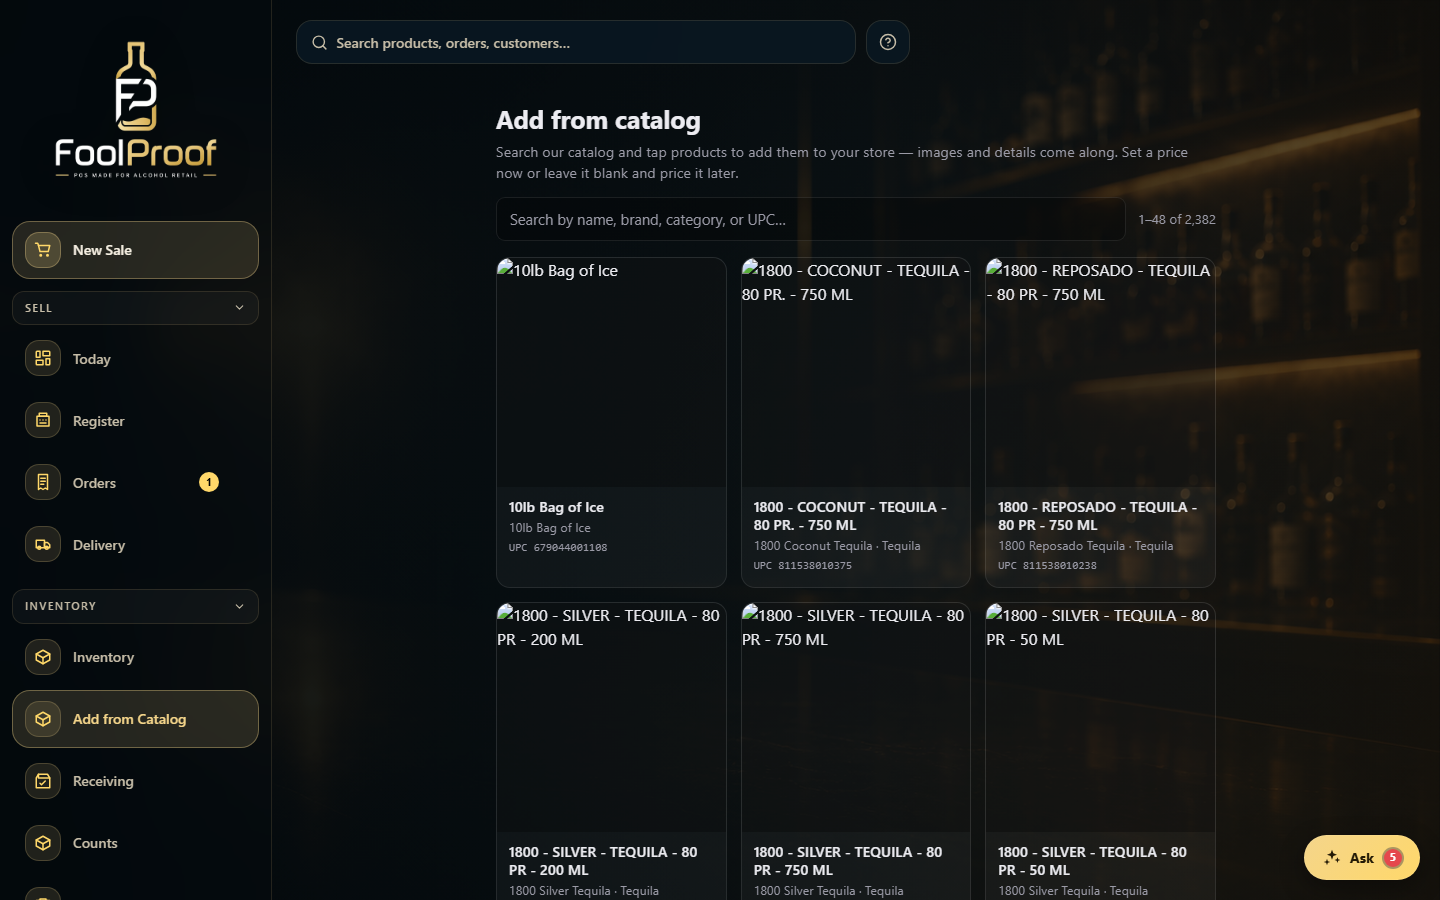Click bold '1800 - SILVER - TEQUILA - 80 PR - 50 ML' title
Screen dimensions: 1440x900
click(x=1092, y=861)
